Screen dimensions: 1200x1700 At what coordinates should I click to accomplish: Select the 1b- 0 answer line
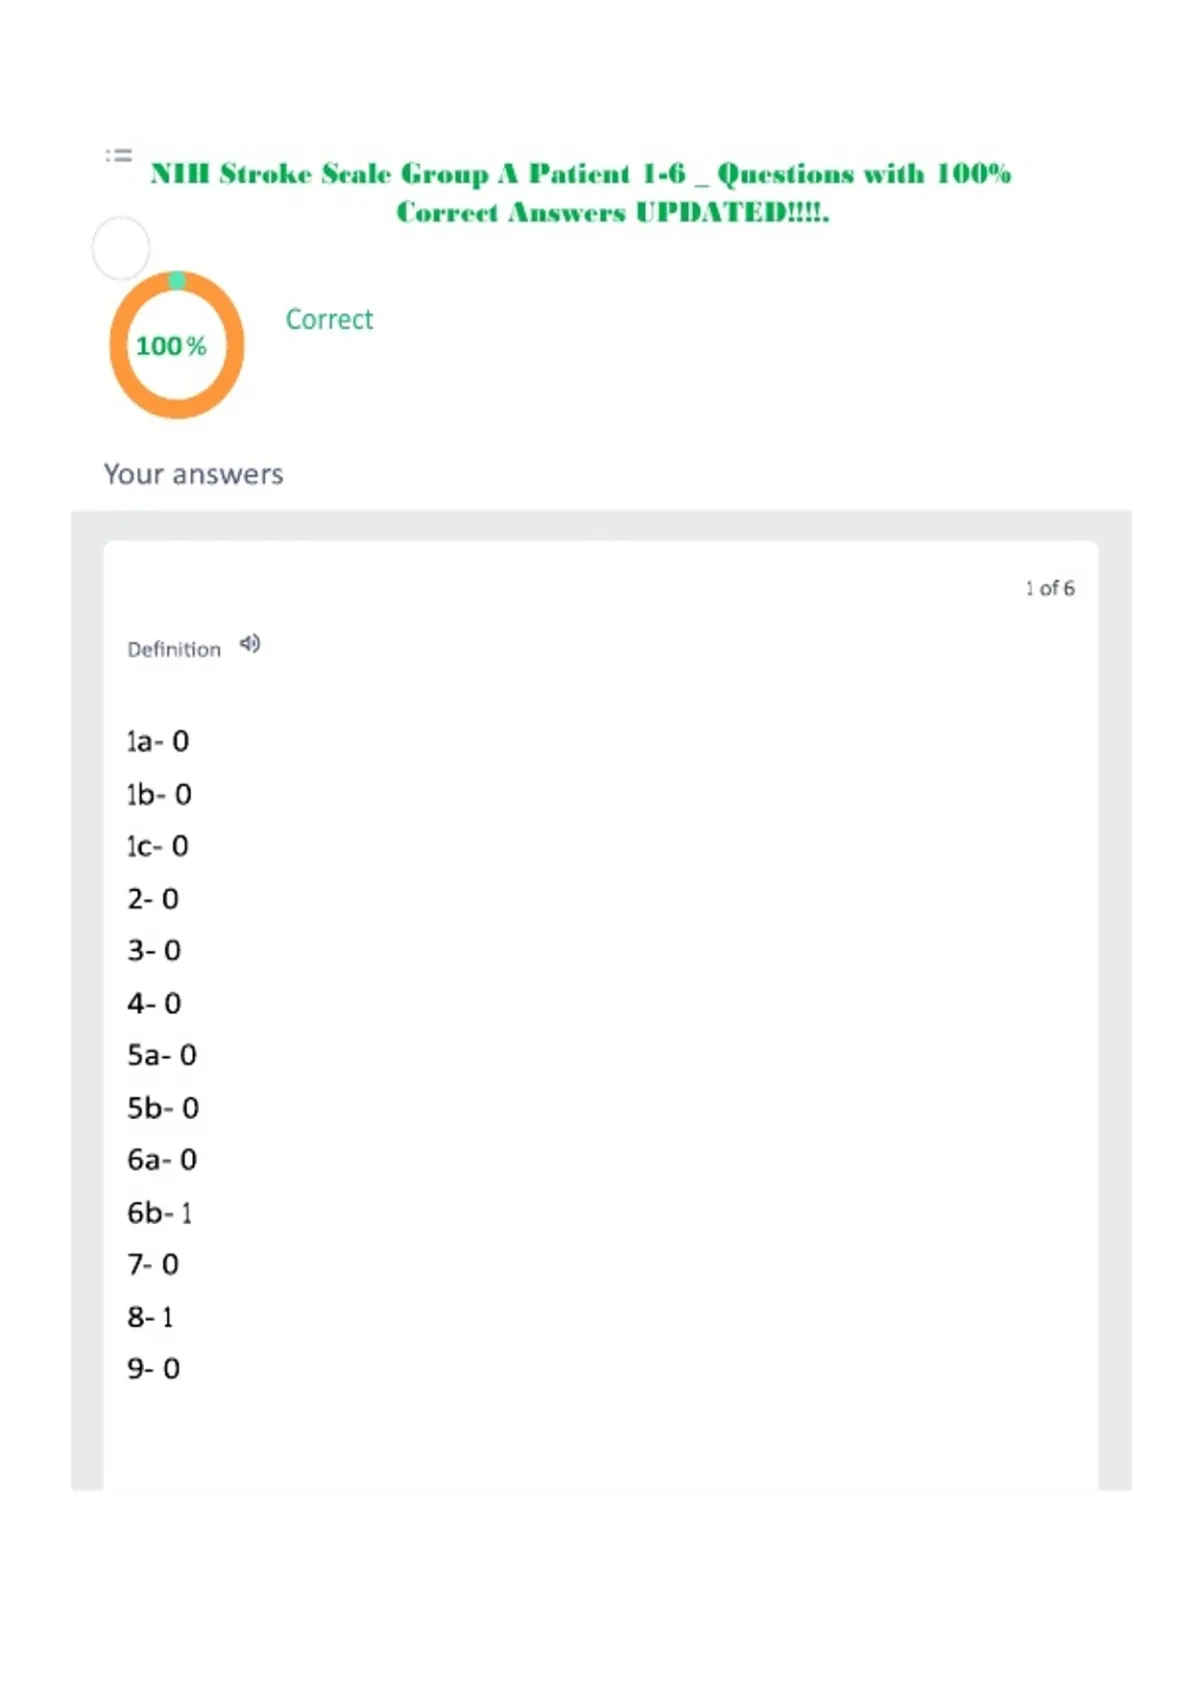(159, 794)
